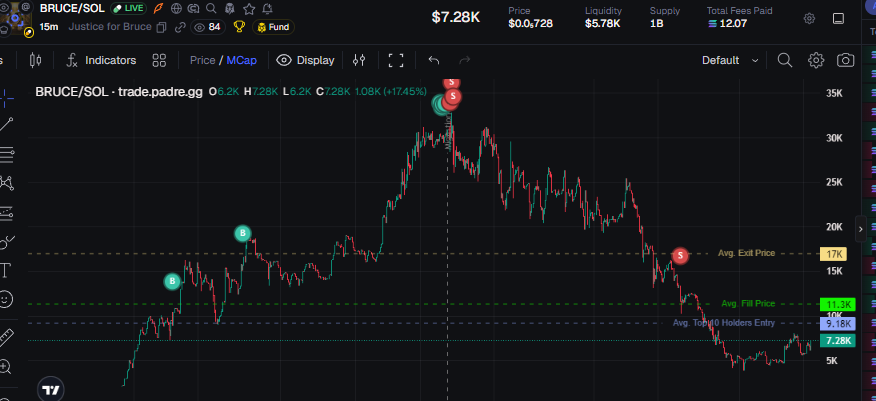Activate the zoom-in magnifier tool

point(5,367)
